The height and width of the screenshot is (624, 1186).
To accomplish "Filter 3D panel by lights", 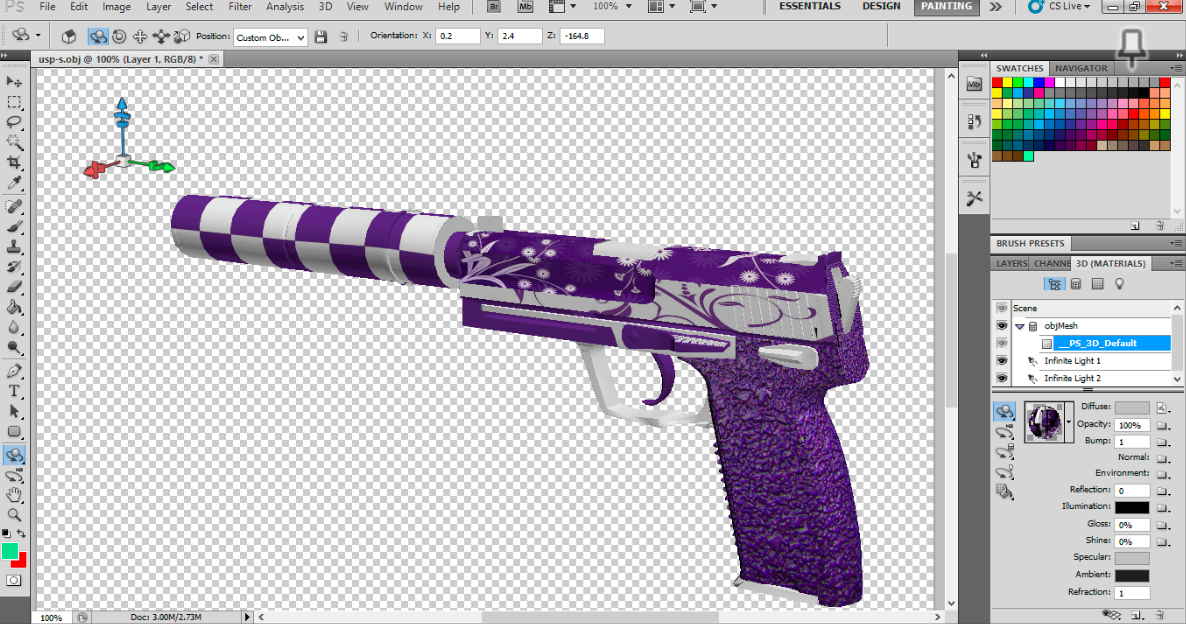I will 1119,284.
